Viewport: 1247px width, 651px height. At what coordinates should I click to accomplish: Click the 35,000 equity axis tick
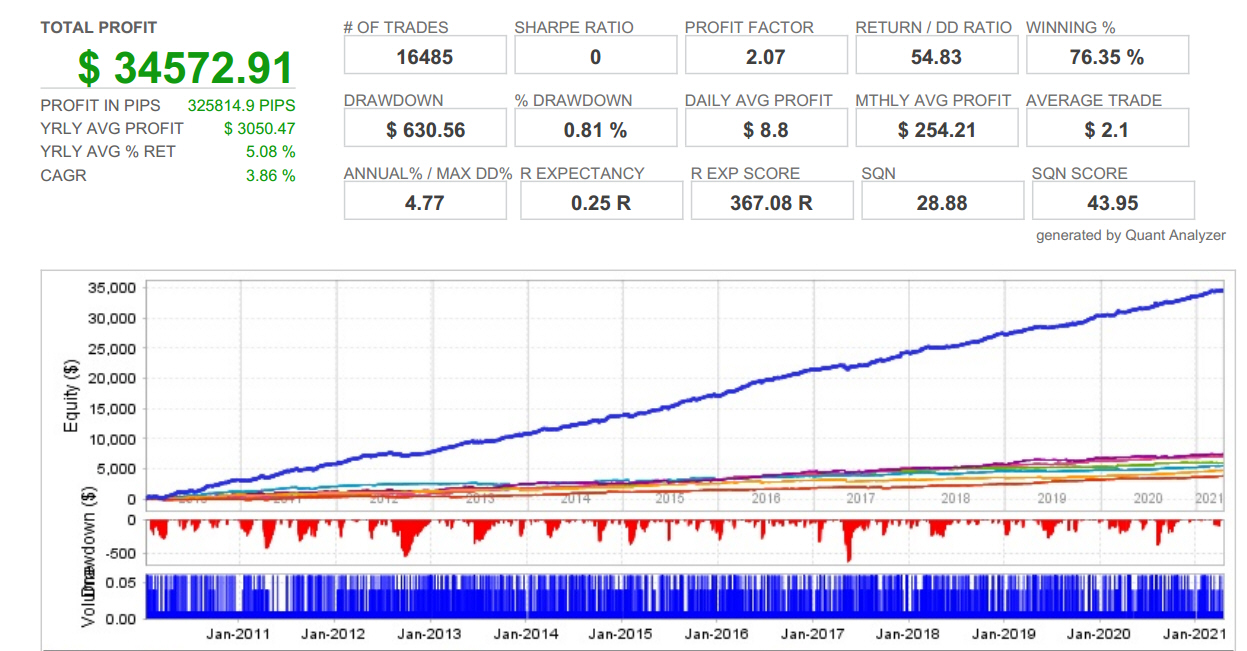(x=111, y=289)
